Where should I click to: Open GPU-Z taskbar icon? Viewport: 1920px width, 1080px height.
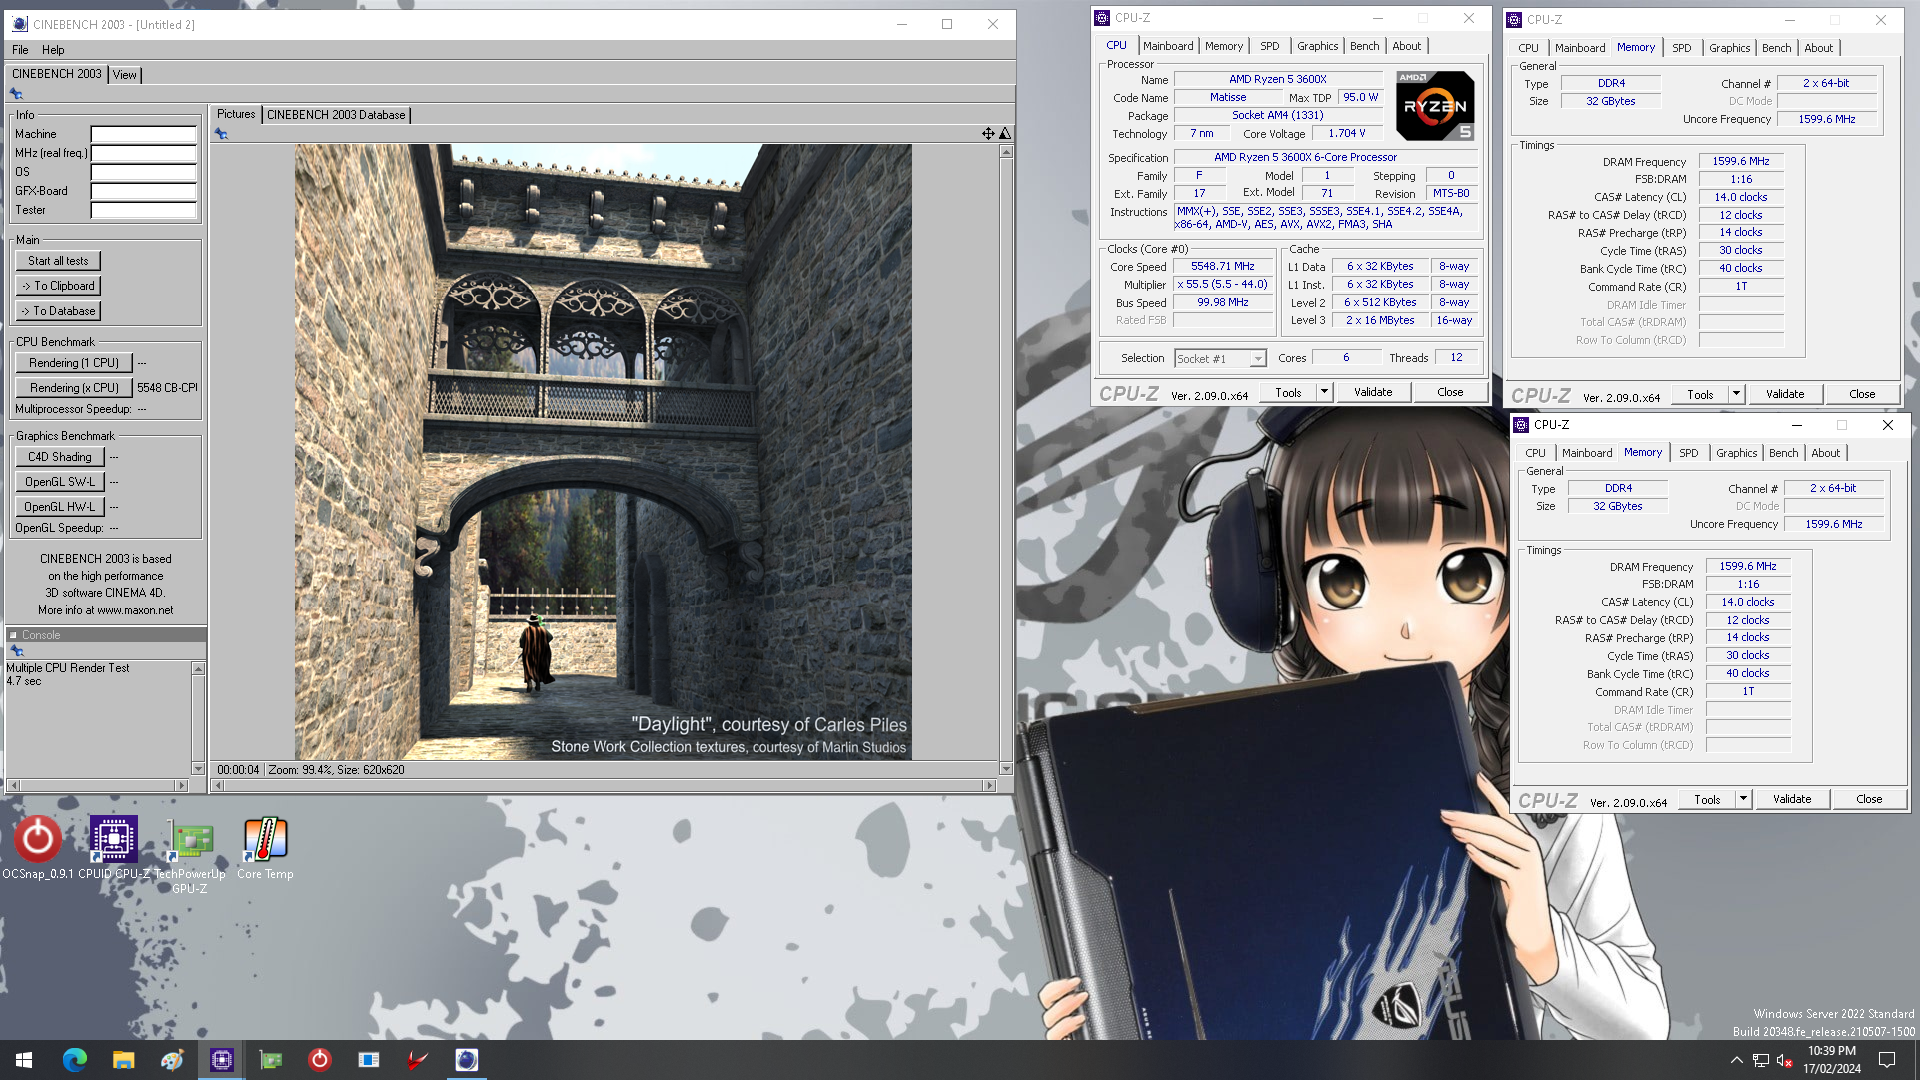click(x=270, y=1060)
